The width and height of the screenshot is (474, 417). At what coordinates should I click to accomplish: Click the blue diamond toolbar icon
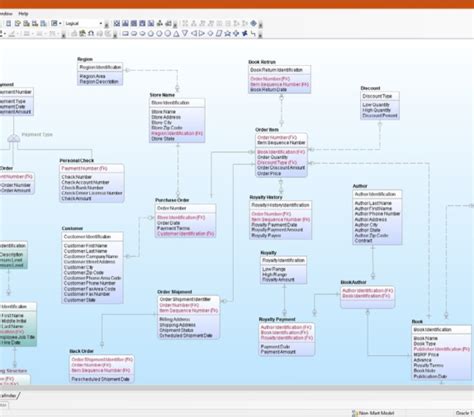[254, 23]
